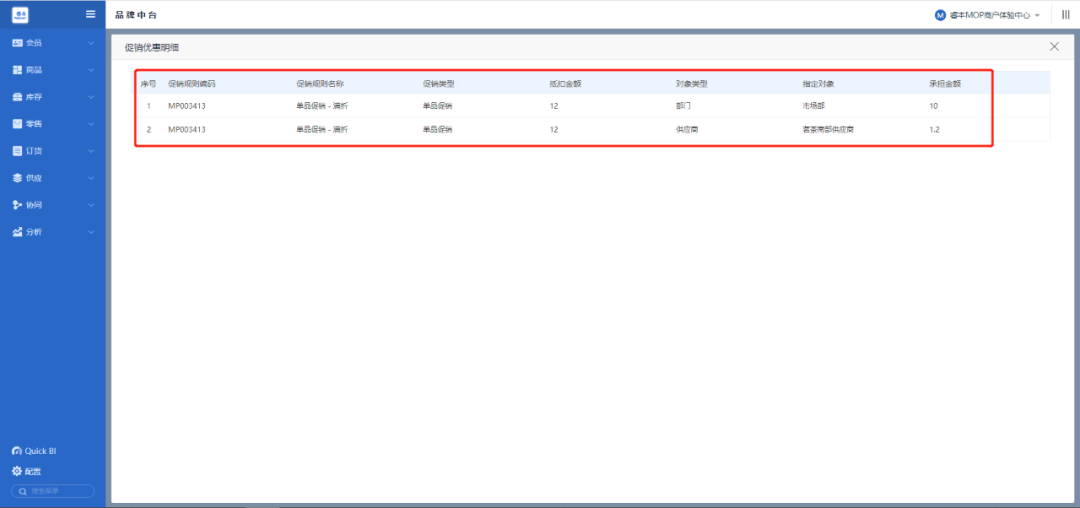Expand the 商品 menu chevron
Screen dimensions: 1080x508
[91, 70]
